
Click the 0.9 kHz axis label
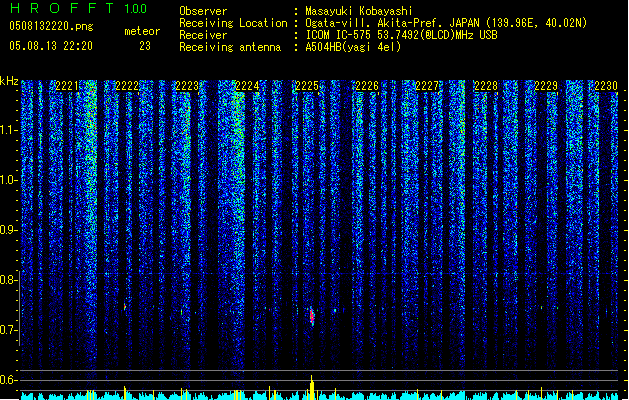pyautogui.click(x=8, y=230)
